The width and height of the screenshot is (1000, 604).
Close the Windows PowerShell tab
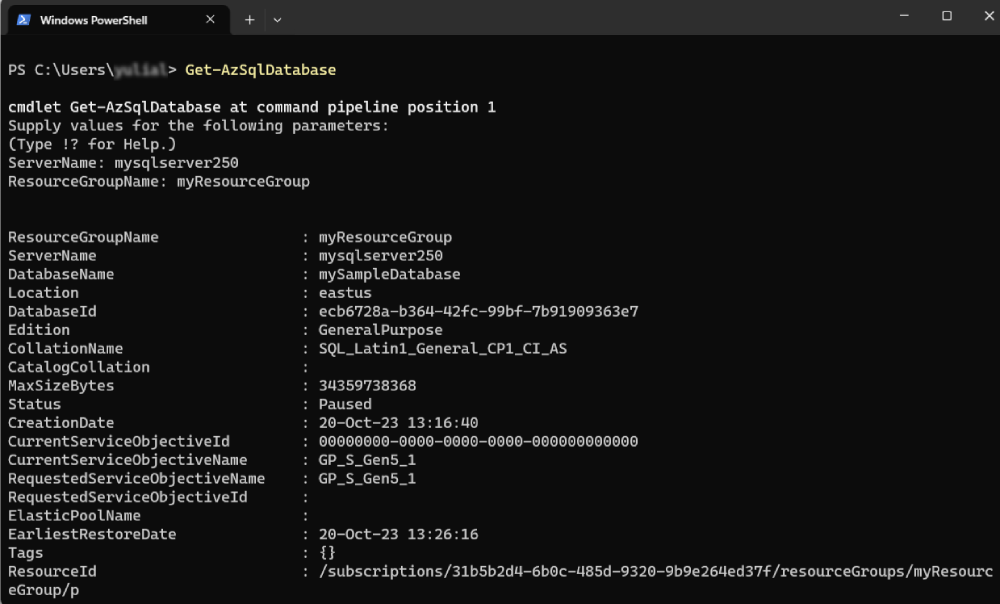pos(210,20)
